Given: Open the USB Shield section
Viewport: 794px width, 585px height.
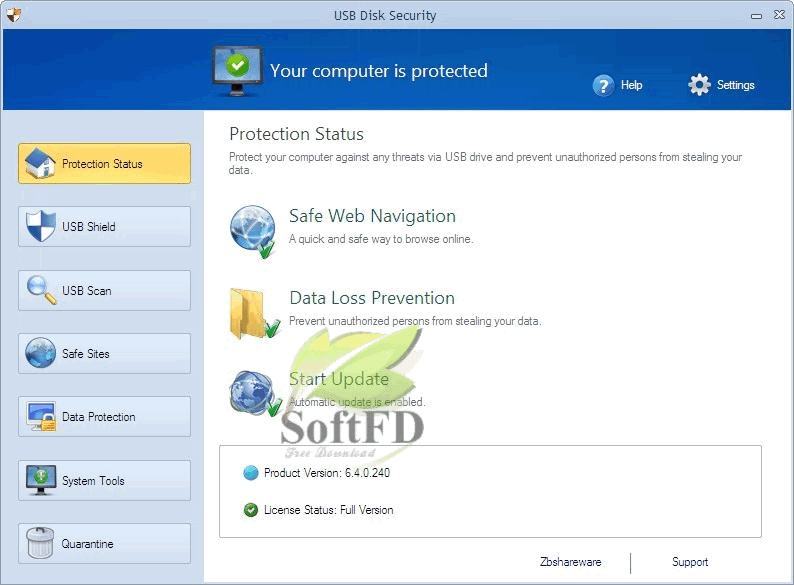Looking at the screenshot, I should click(104, 226).
